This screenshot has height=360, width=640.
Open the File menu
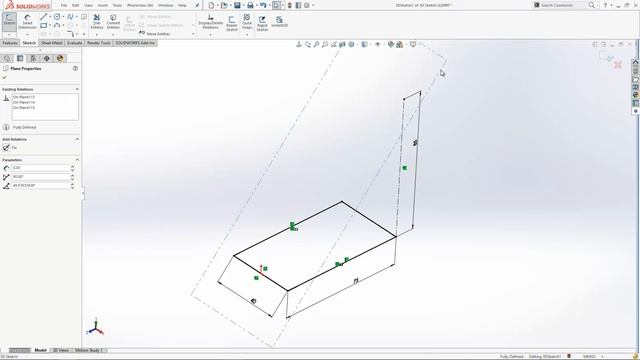point(64,5)
